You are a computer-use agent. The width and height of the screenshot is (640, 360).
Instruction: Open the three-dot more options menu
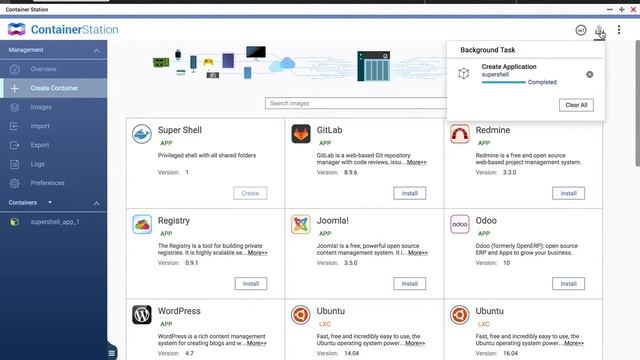[619, 29]
